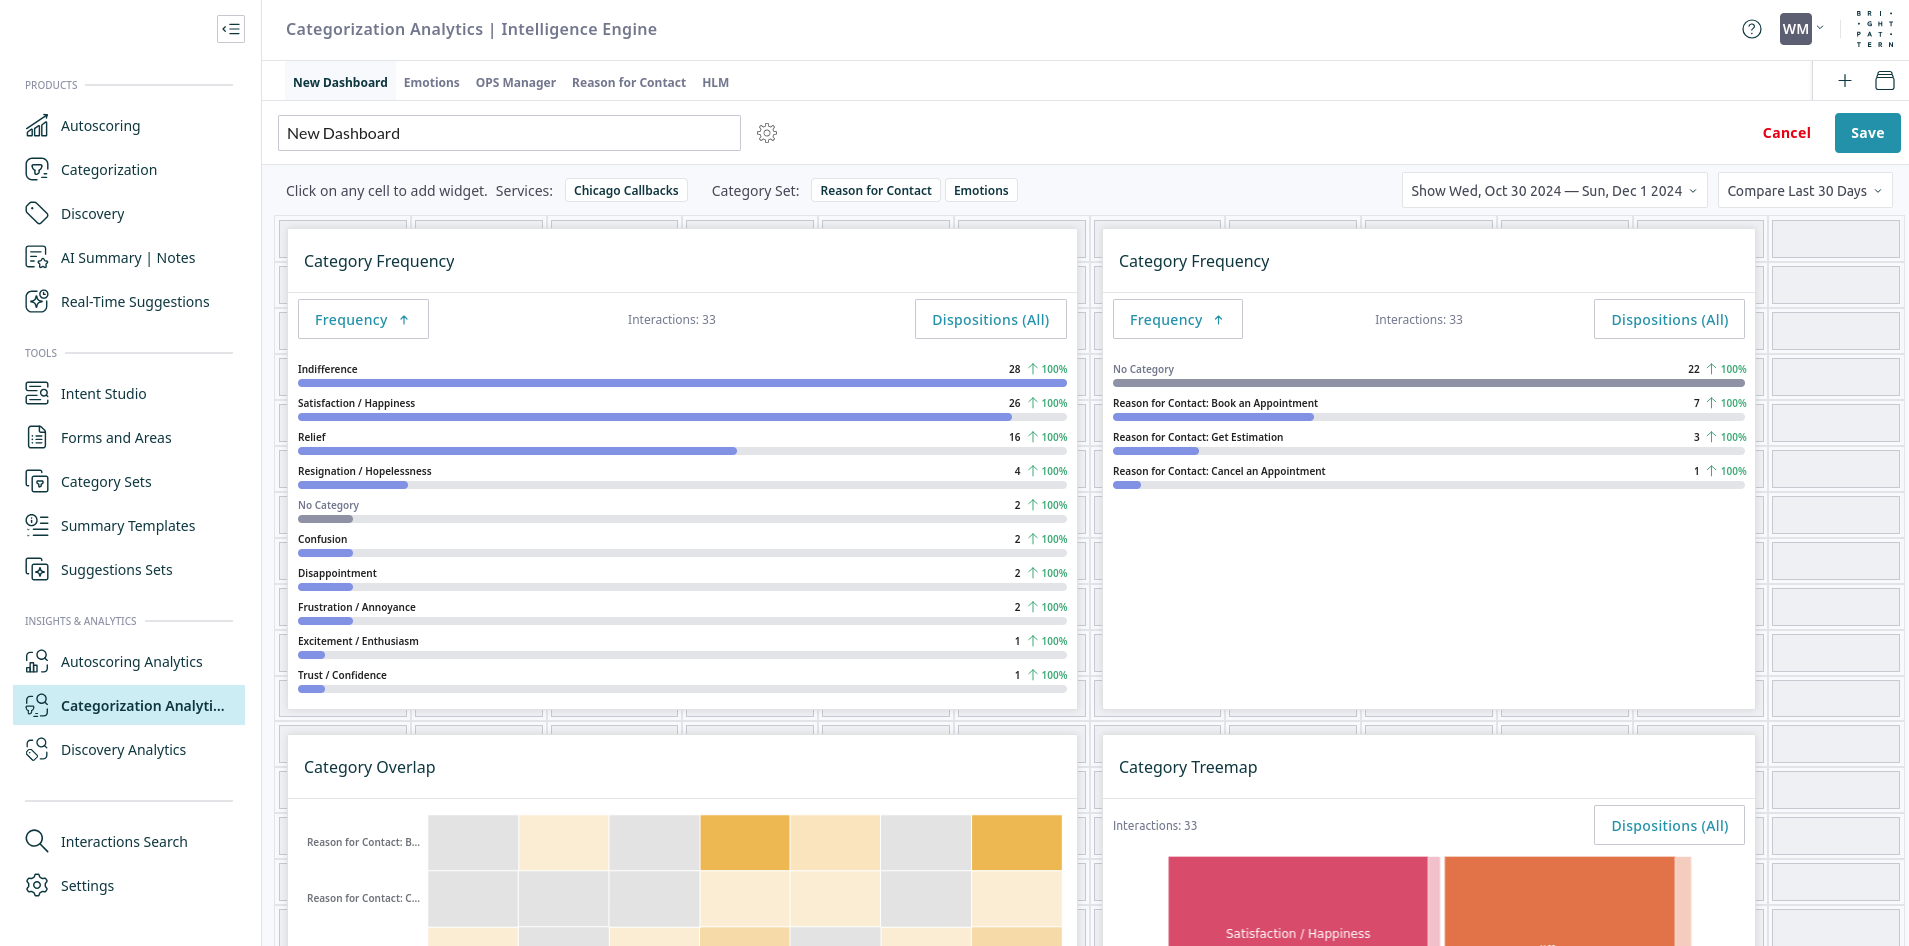The height and width of the screenshot is (946, 1909).
Task: Toggle the Reason for Contact category set chip
Action: [x=875, y=191]
